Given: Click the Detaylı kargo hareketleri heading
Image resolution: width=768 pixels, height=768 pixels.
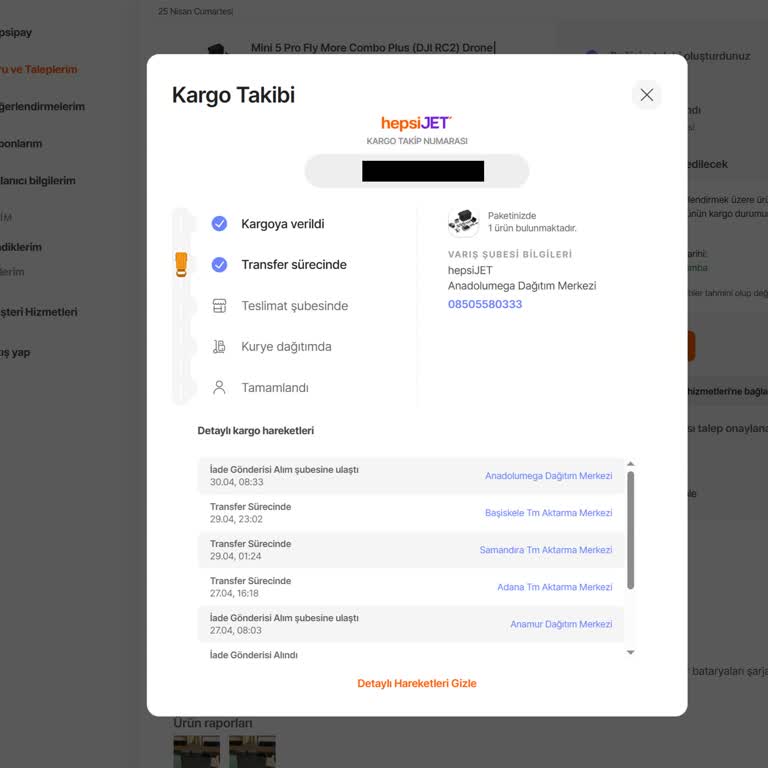Looking at the screenshot, I should (x=256, y=431).
